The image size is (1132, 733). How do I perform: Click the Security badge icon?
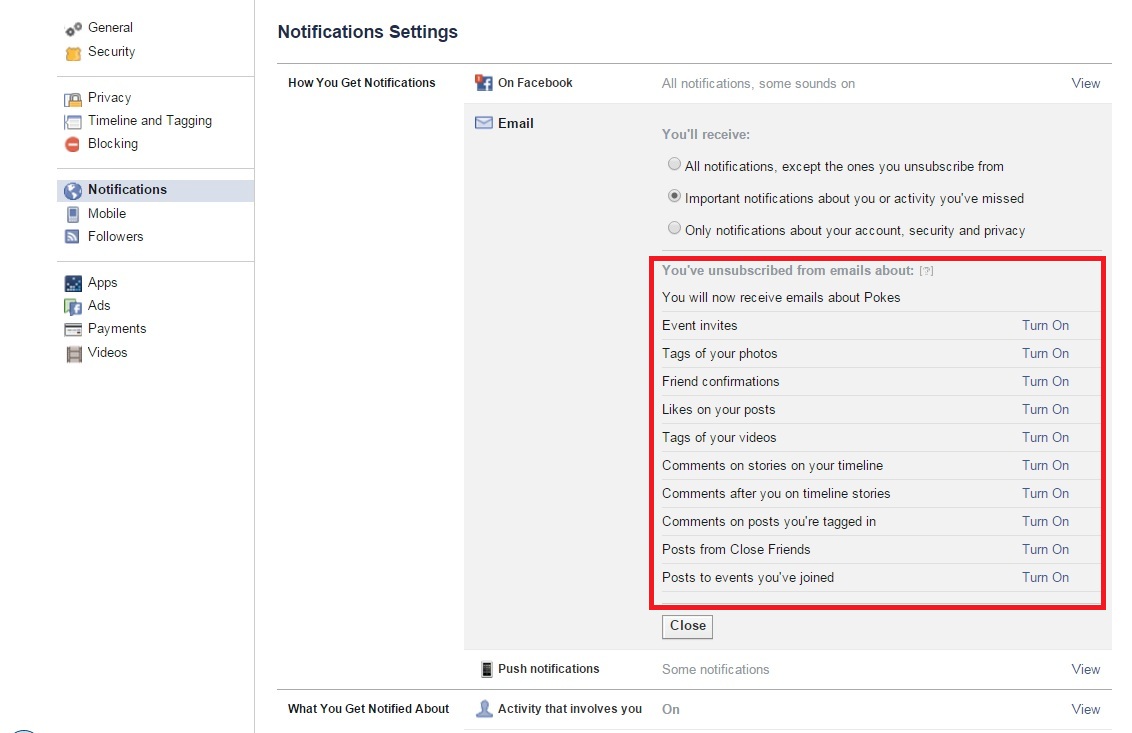coord(73,53)
